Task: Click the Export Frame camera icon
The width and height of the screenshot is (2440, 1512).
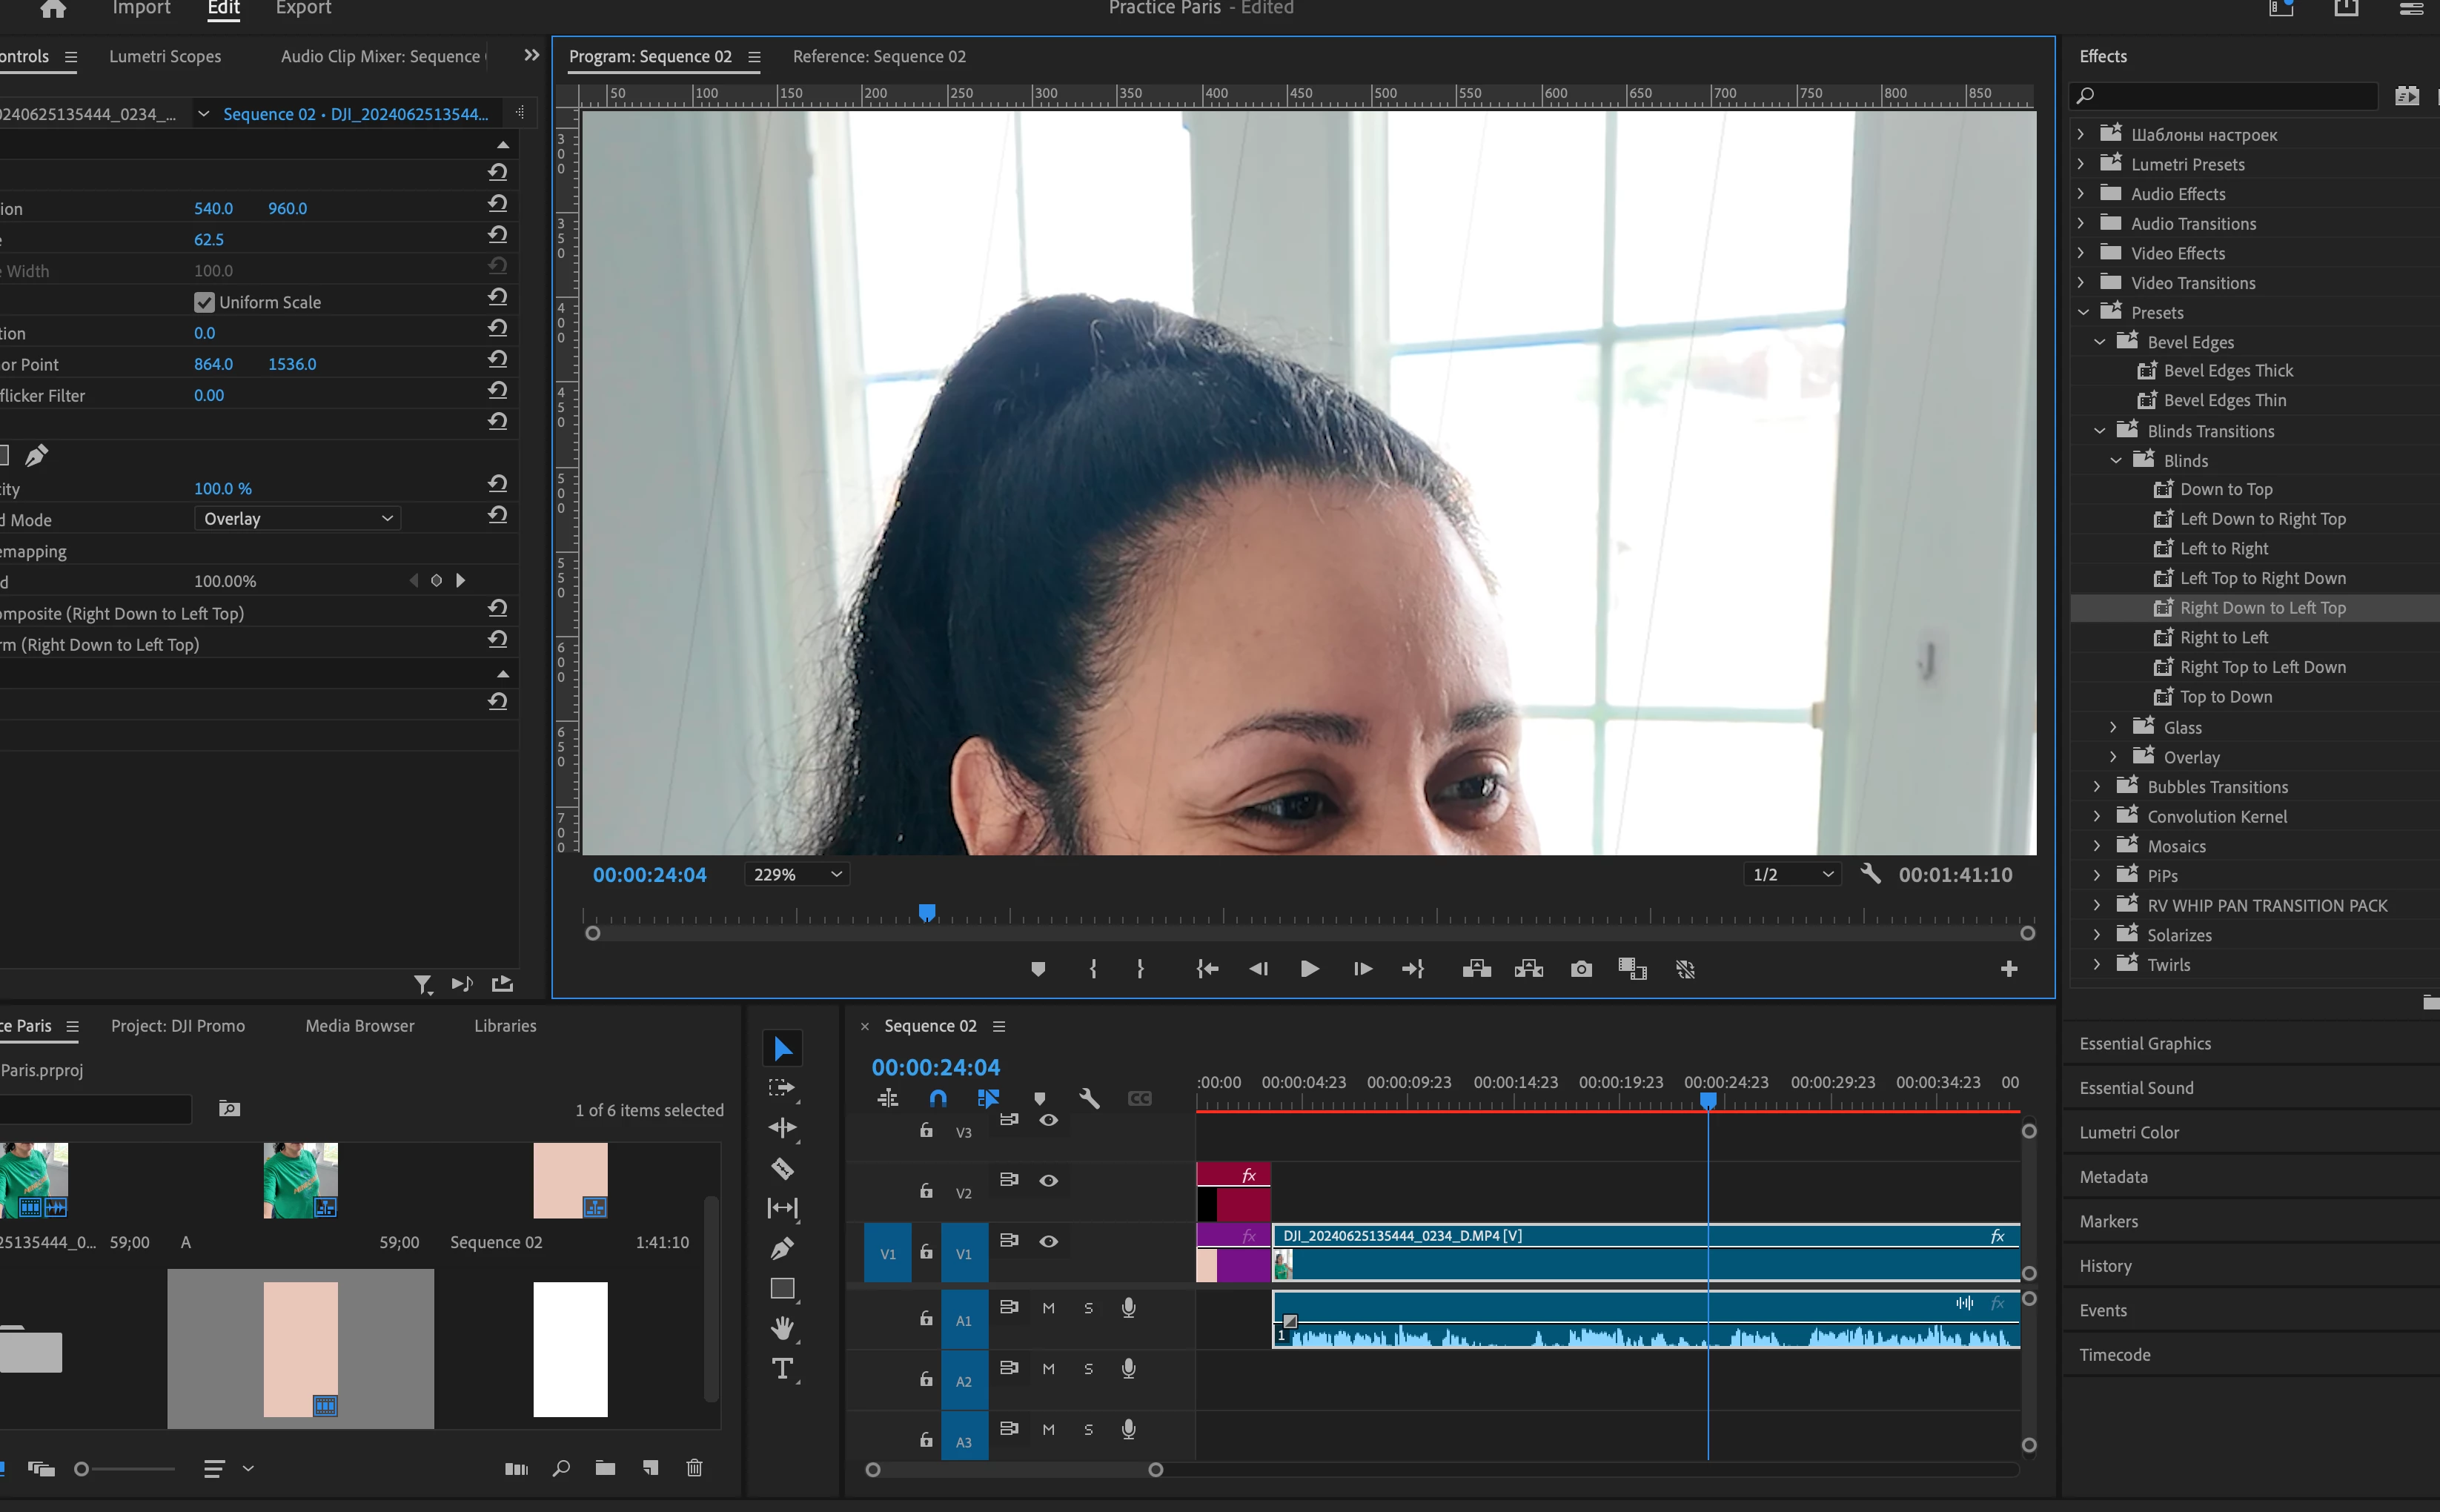Action: pos(1581,969)
